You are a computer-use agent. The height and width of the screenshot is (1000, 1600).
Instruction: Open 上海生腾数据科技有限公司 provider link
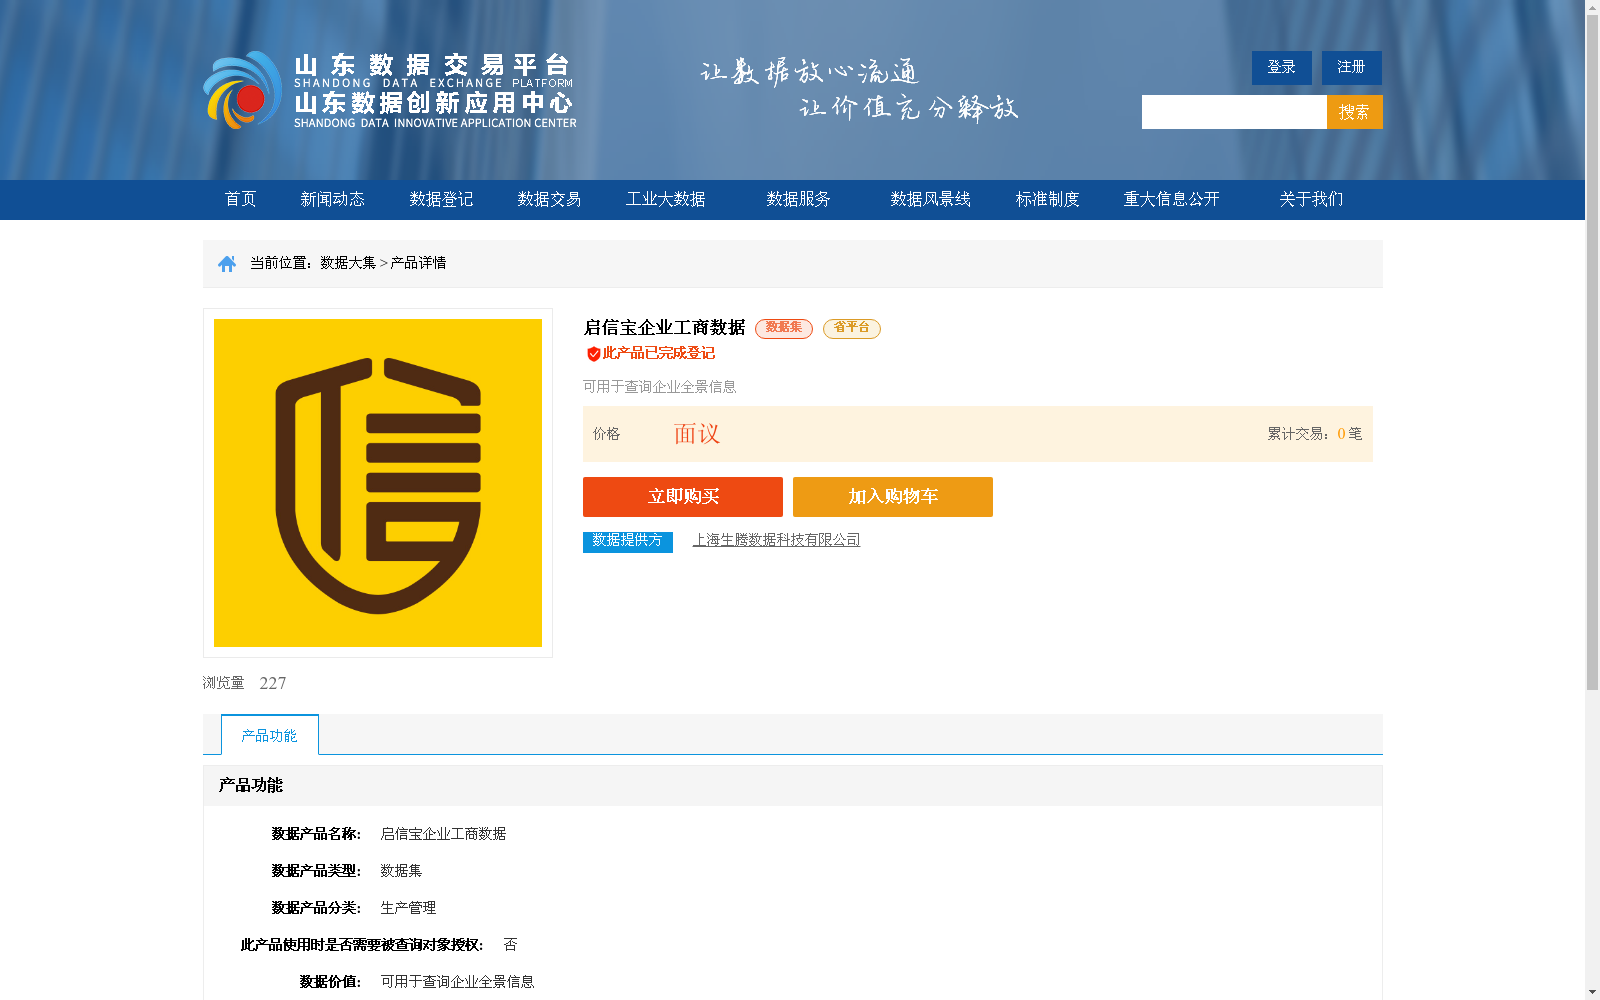click(x=776, y=540)
